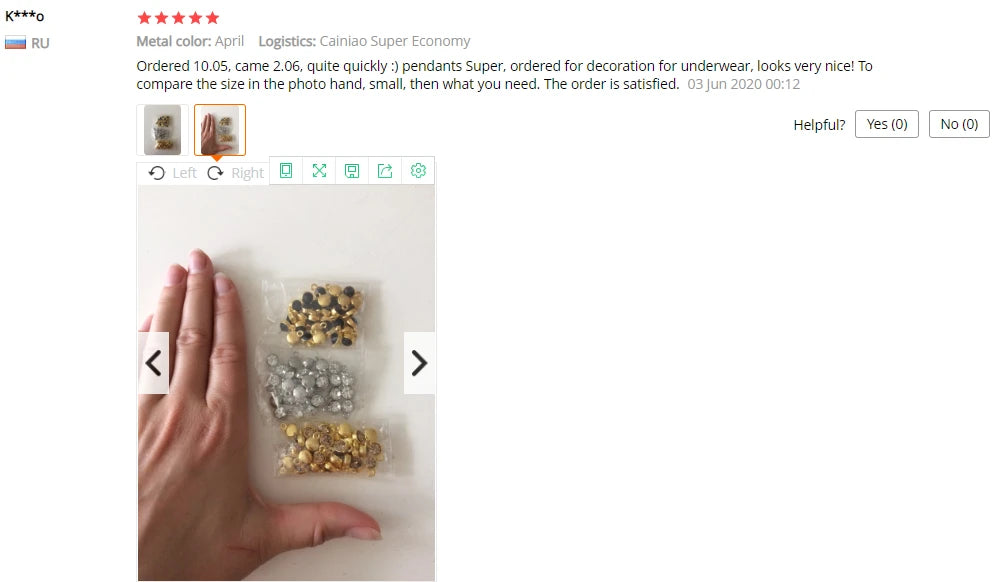Rotate the review photo left
The width and height of the screenshot is (992, 582).
(172, 173)
